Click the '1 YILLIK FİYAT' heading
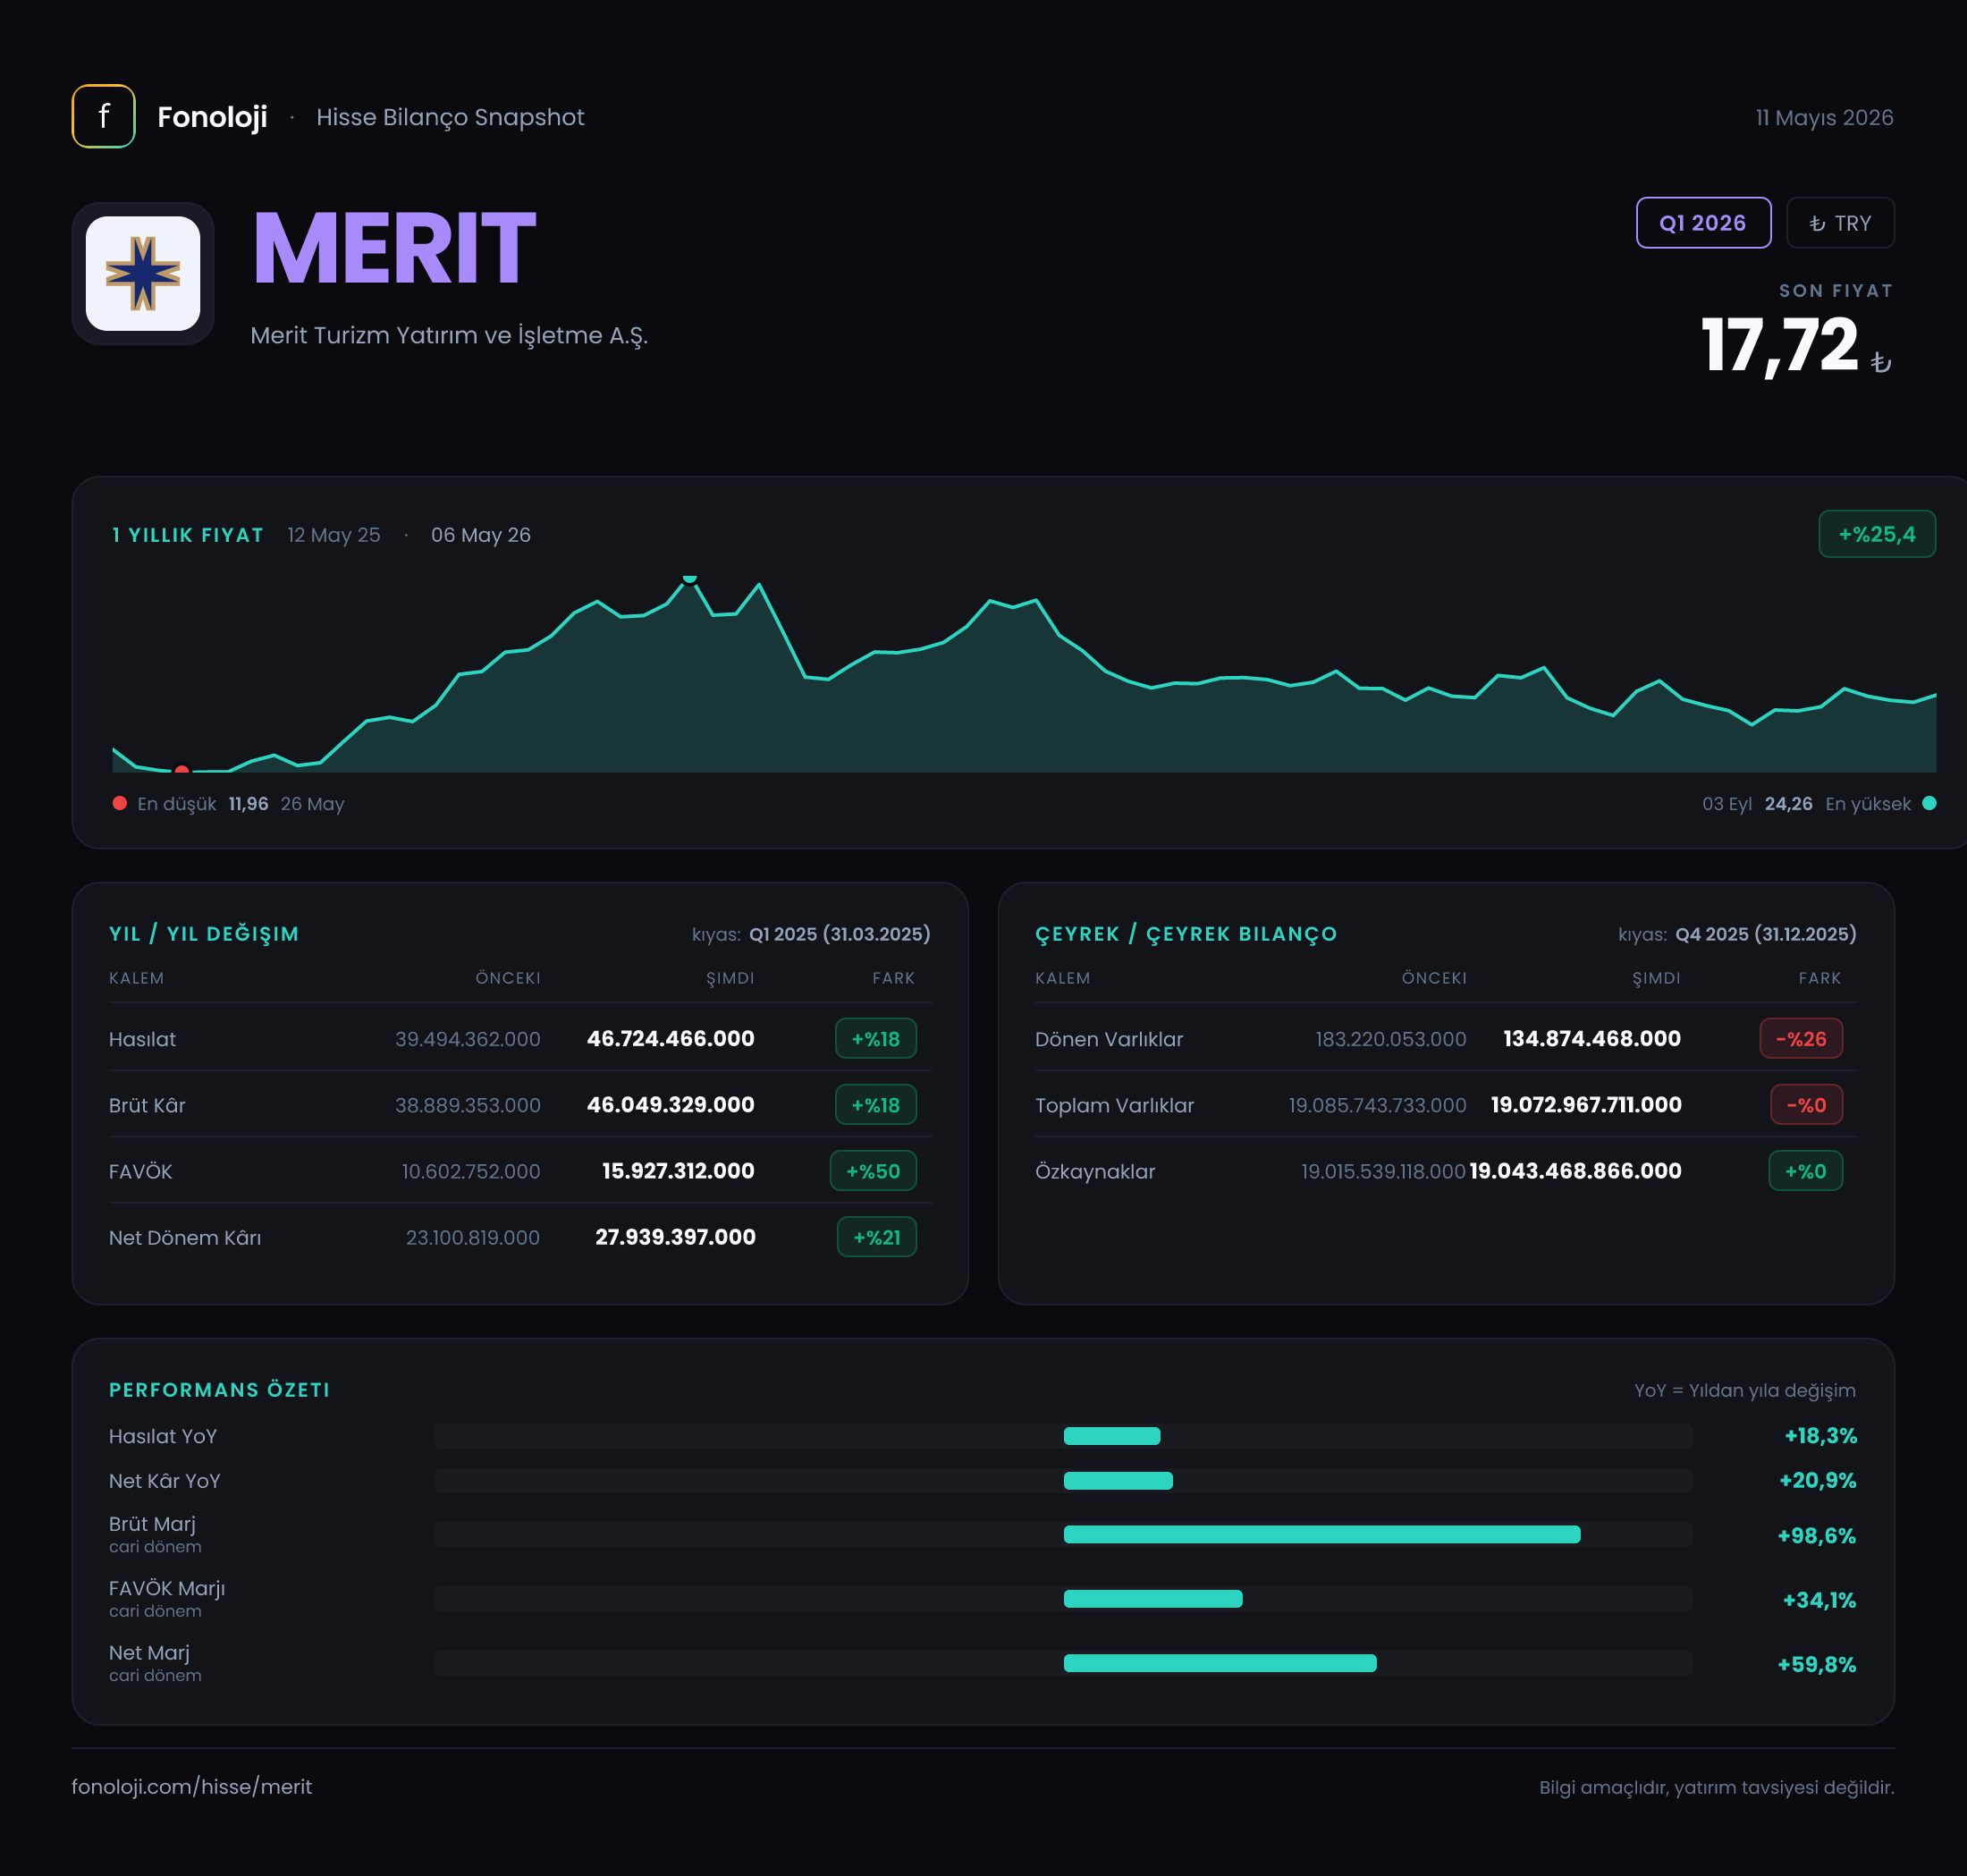The image size is (1967, 1876). (x=188, y=535)
